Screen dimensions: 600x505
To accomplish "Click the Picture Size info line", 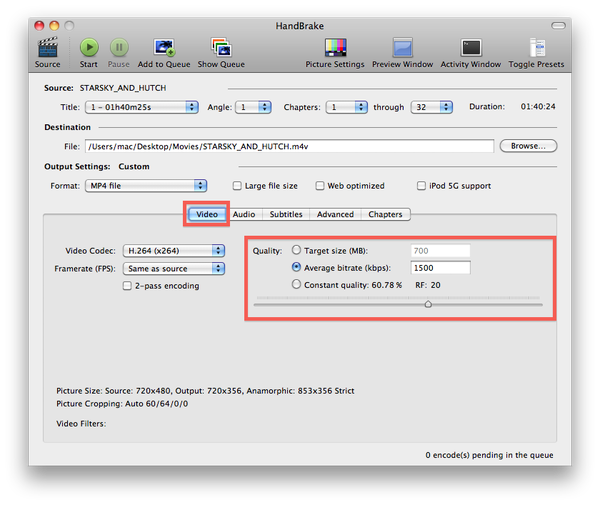I will tap(205, 391).
